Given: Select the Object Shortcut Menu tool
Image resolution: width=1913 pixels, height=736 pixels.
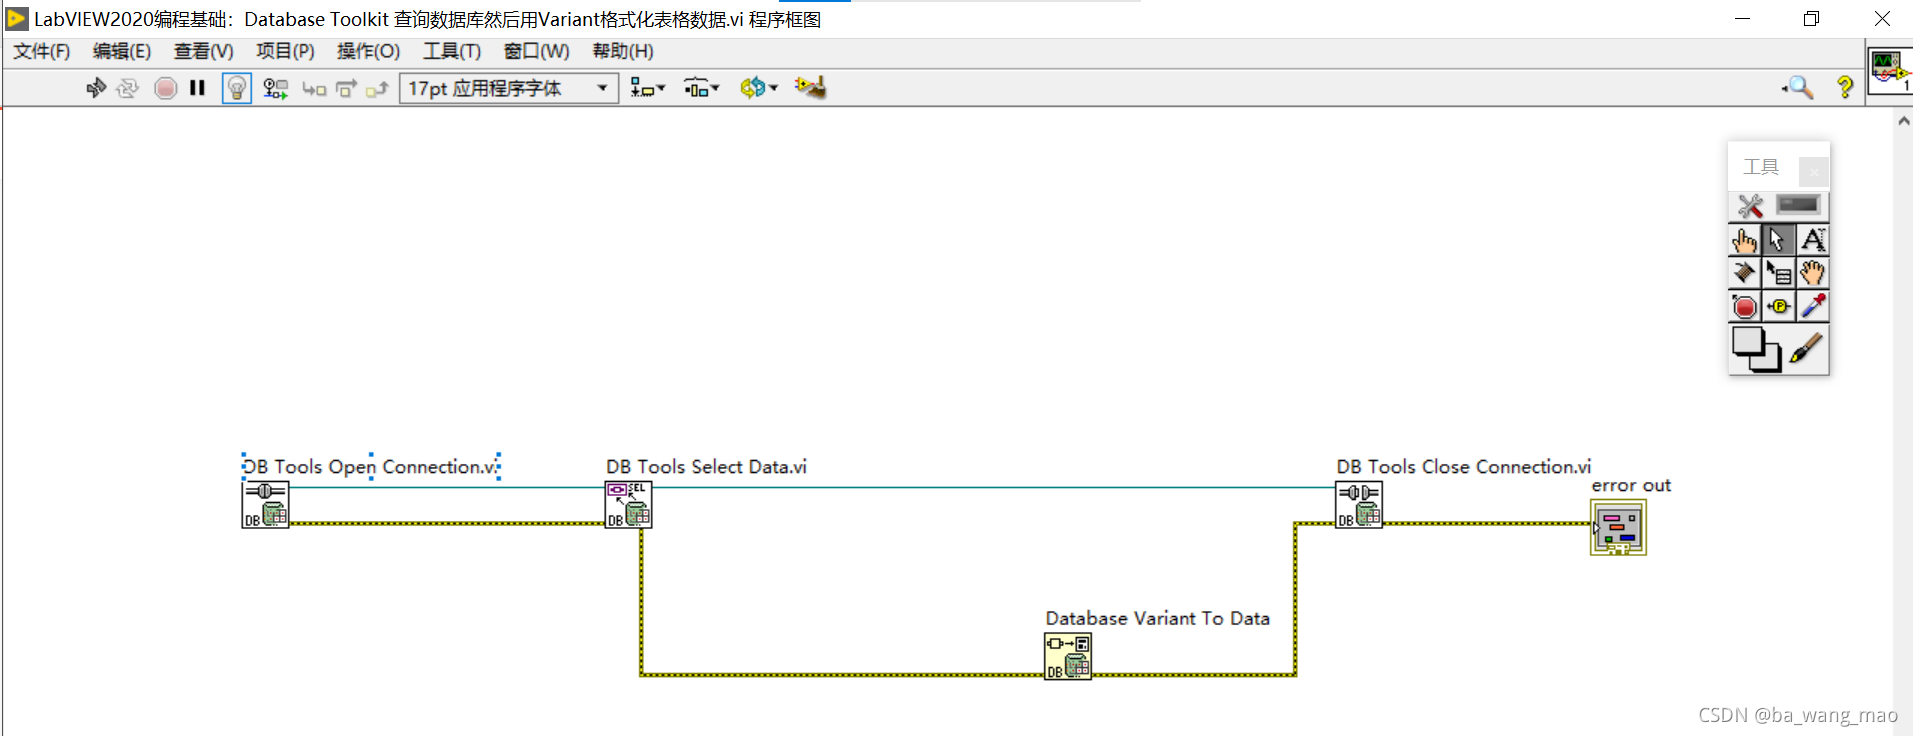Looking at the screenshot, I should coord(1778,273).
